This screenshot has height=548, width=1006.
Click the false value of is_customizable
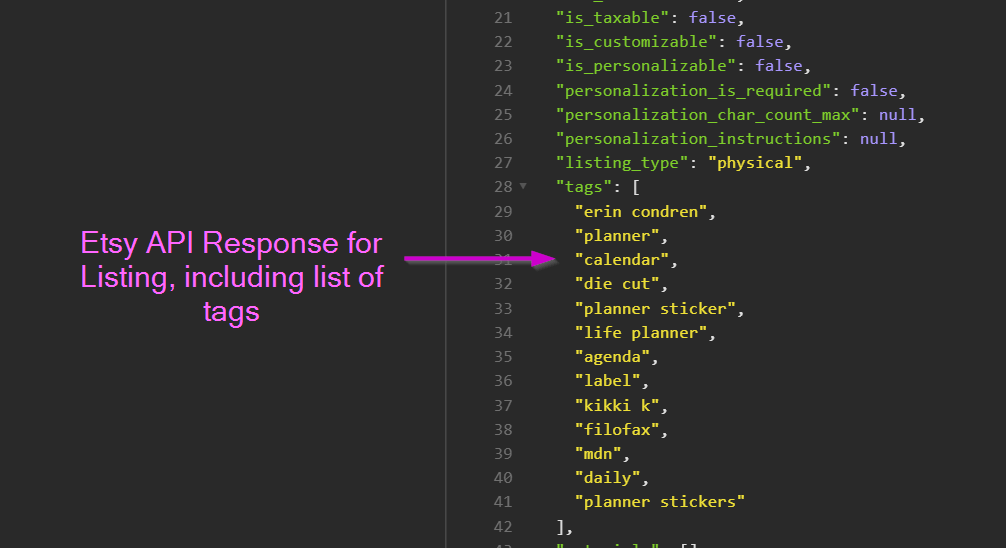(760, 42)
